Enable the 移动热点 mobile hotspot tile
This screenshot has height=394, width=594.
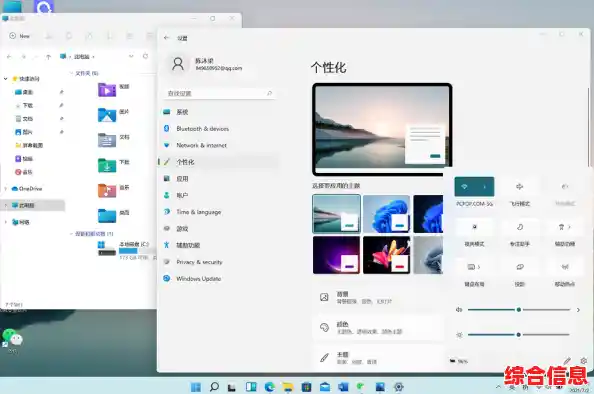click(564, 267)
